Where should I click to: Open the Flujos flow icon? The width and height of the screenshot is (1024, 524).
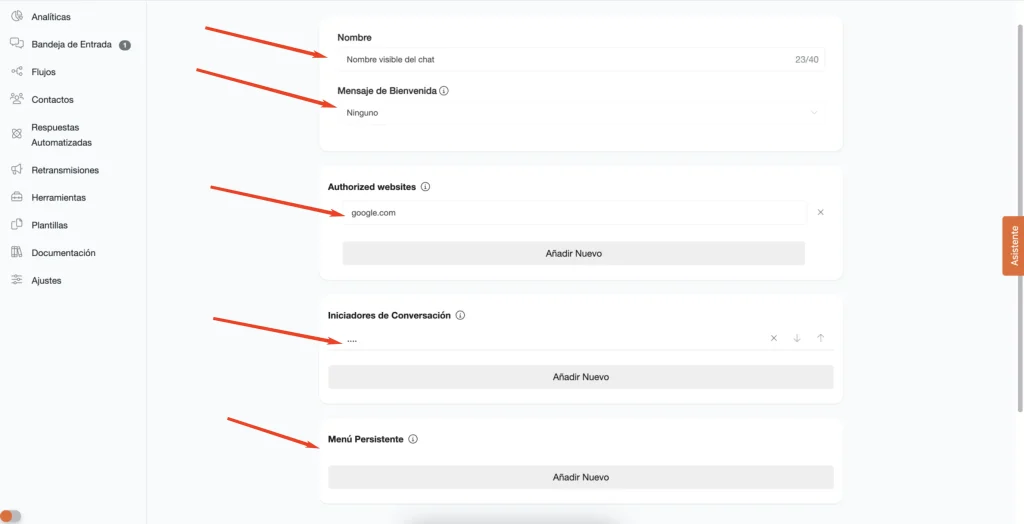[x=17, y=71]
